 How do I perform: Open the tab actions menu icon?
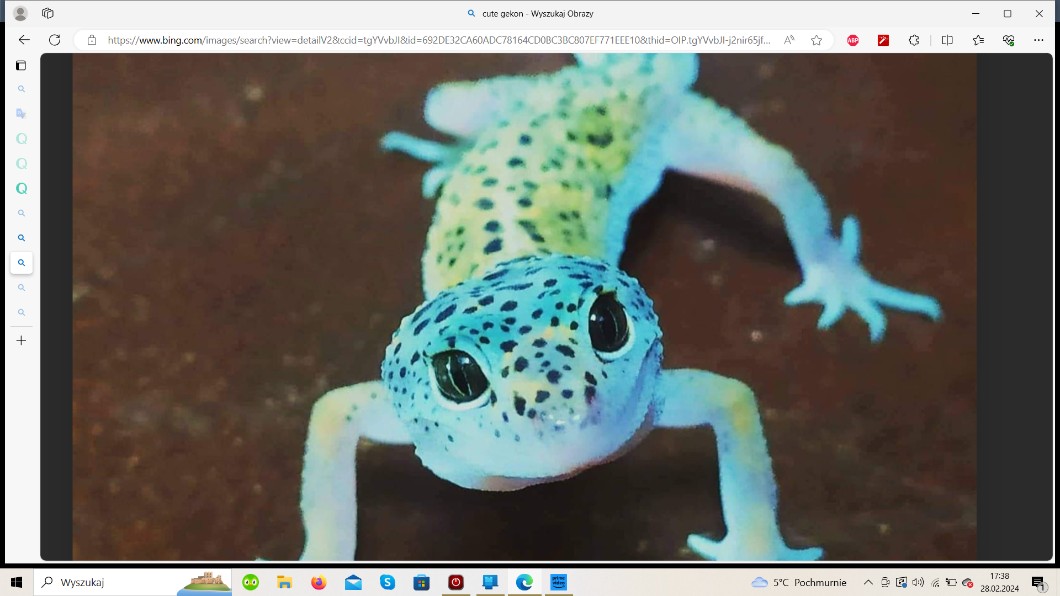click(x=47, y=13)
